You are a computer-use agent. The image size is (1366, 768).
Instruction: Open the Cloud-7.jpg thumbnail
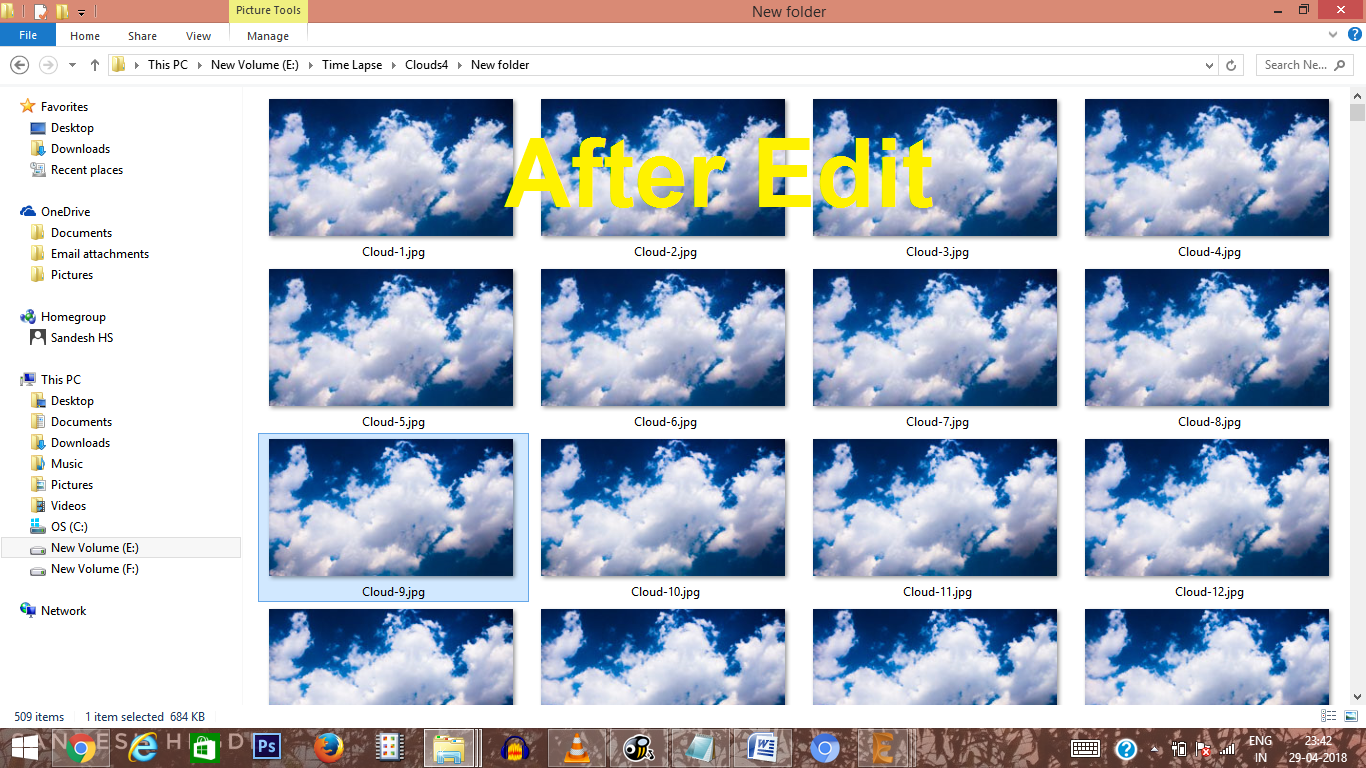coord(935,338)
